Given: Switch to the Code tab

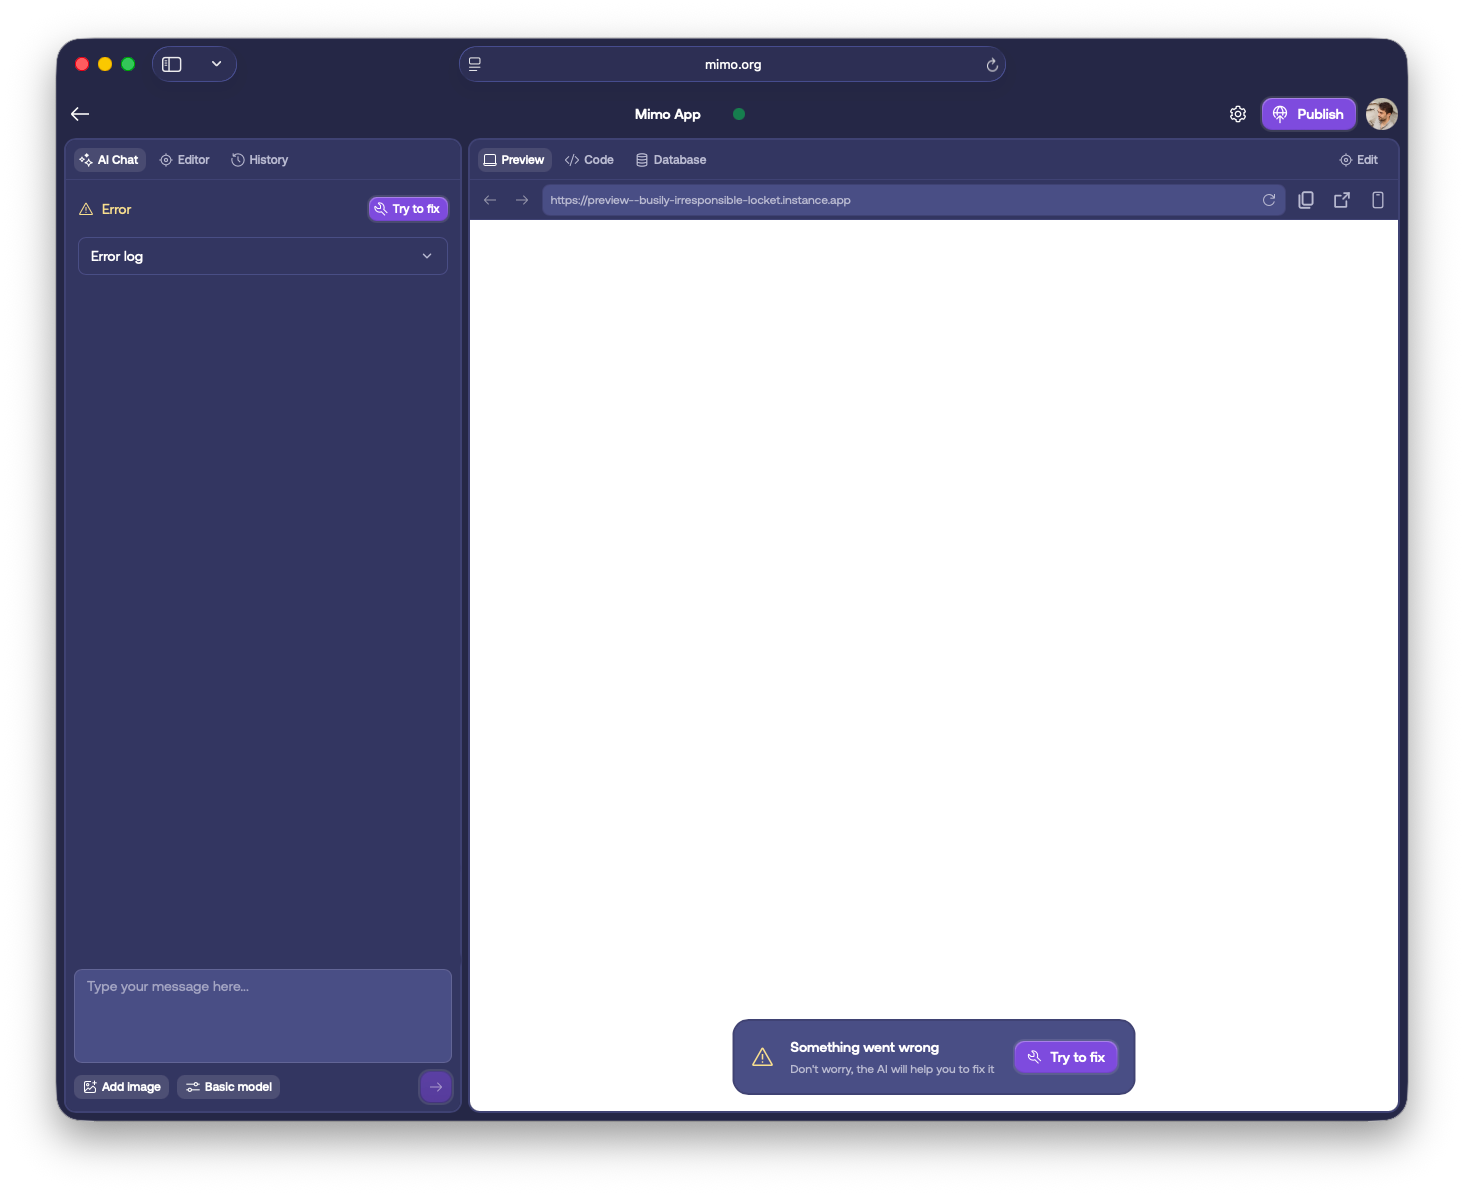Looking at the screenshot, I should pyautogui.click(x=589, y=160).
